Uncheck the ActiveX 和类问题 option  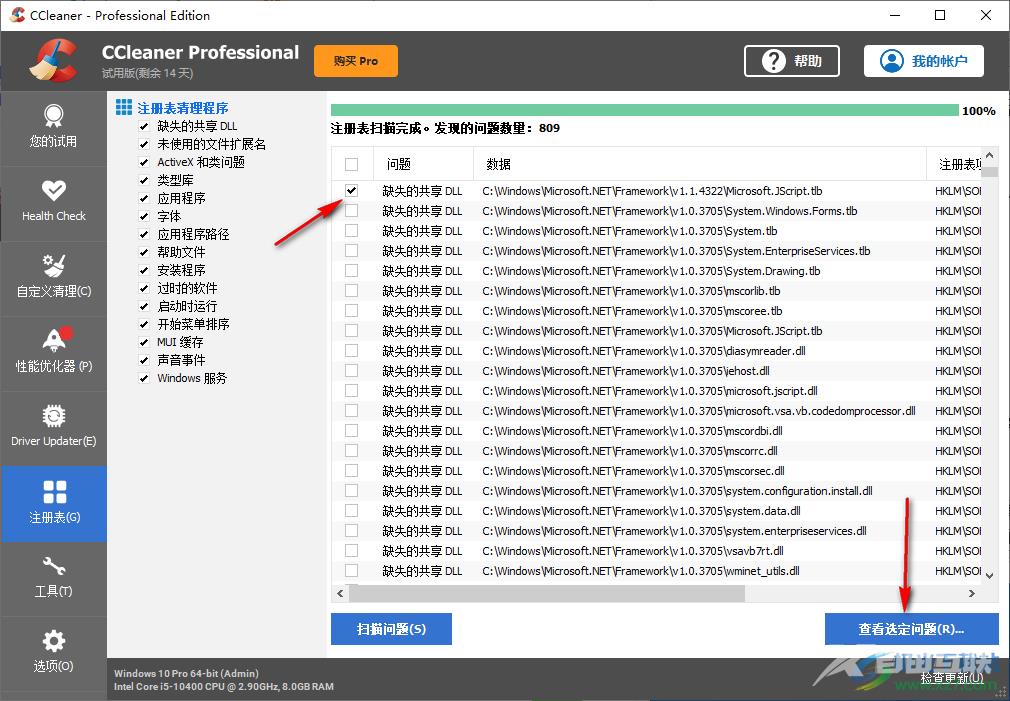pyautogui.click(x=144, y=161)
